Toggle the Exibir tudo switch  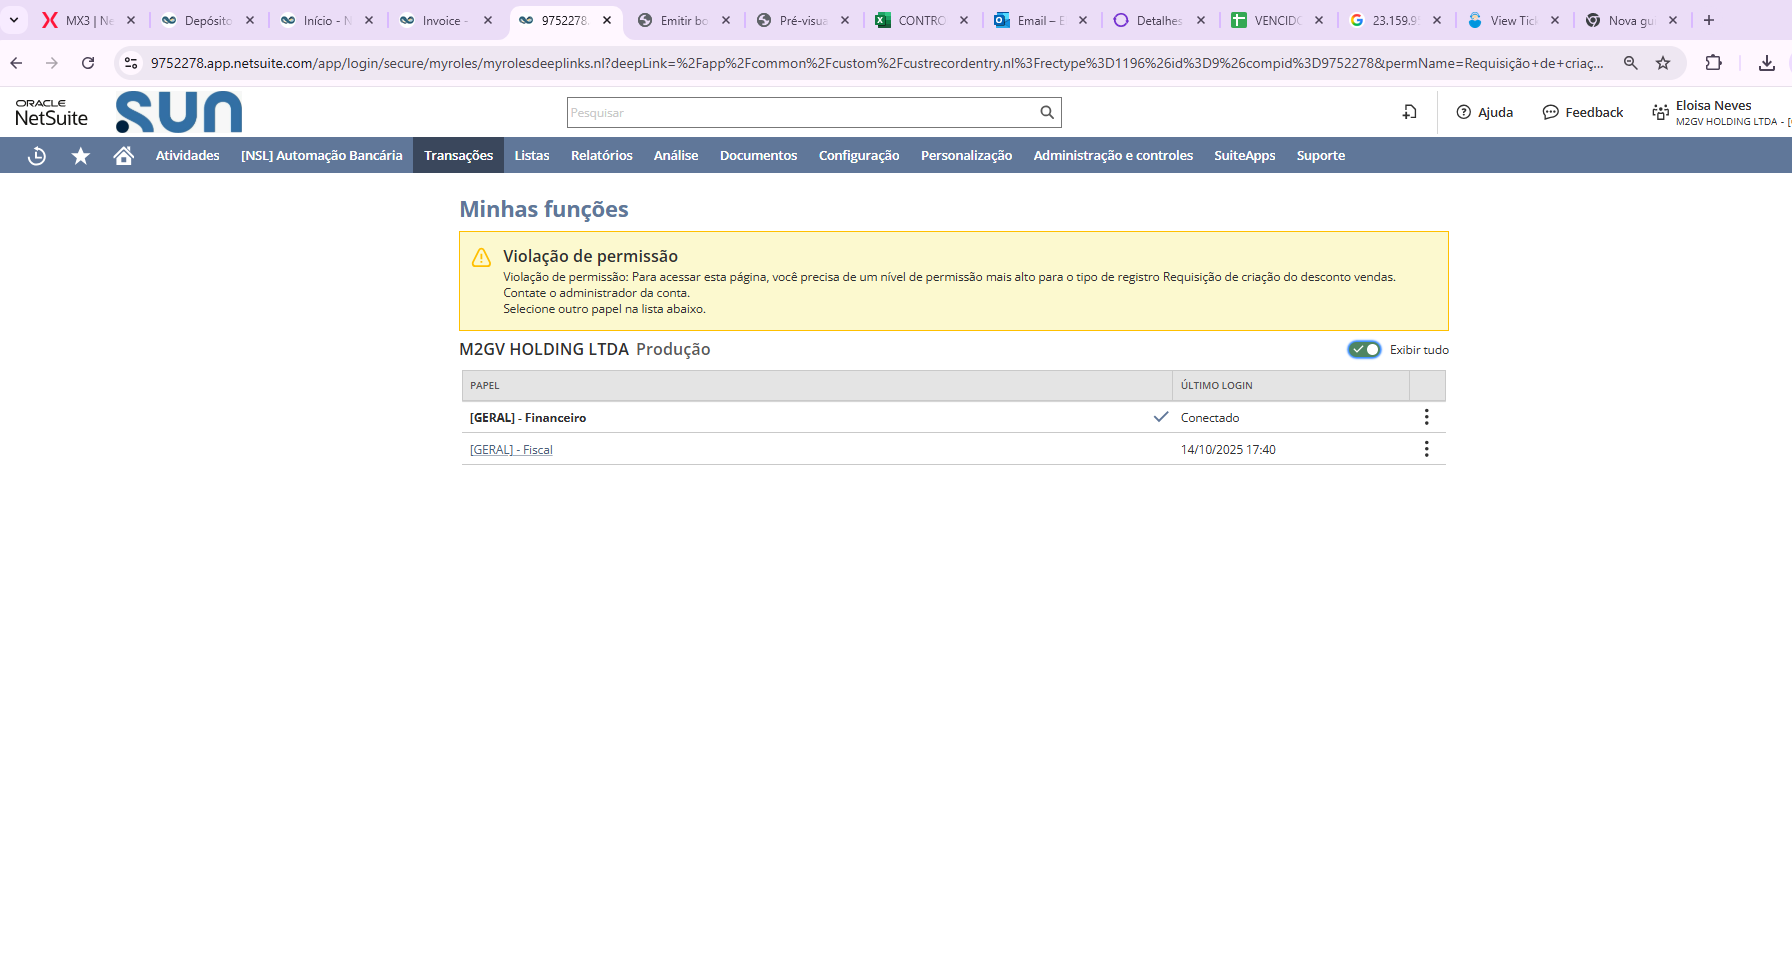click(x=1364, y=350)
